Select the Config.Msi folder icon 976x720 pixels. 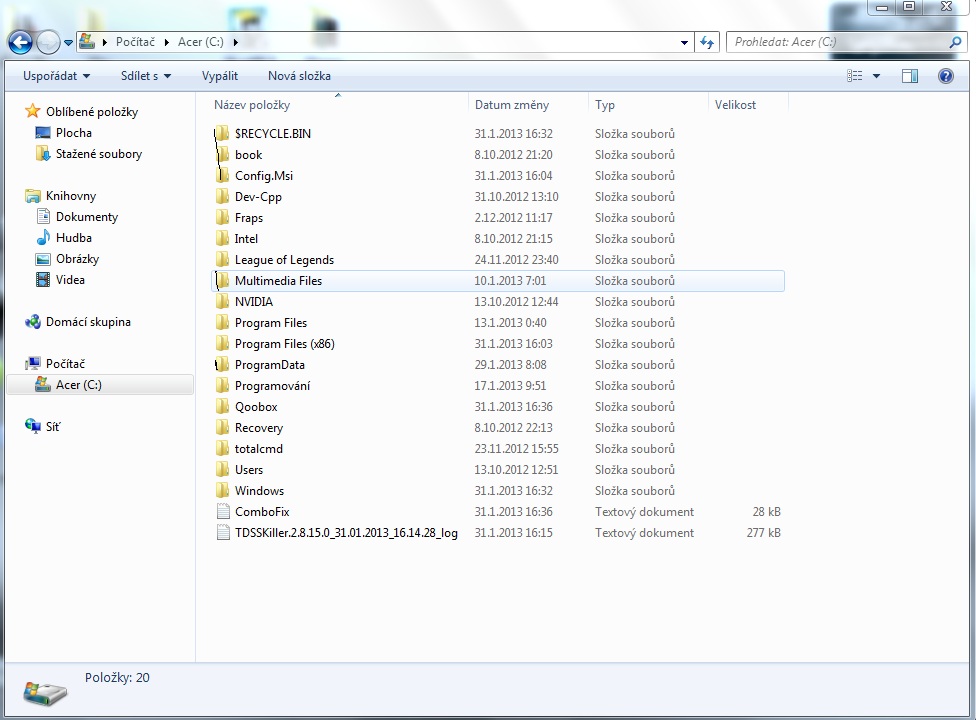[222, 175]
